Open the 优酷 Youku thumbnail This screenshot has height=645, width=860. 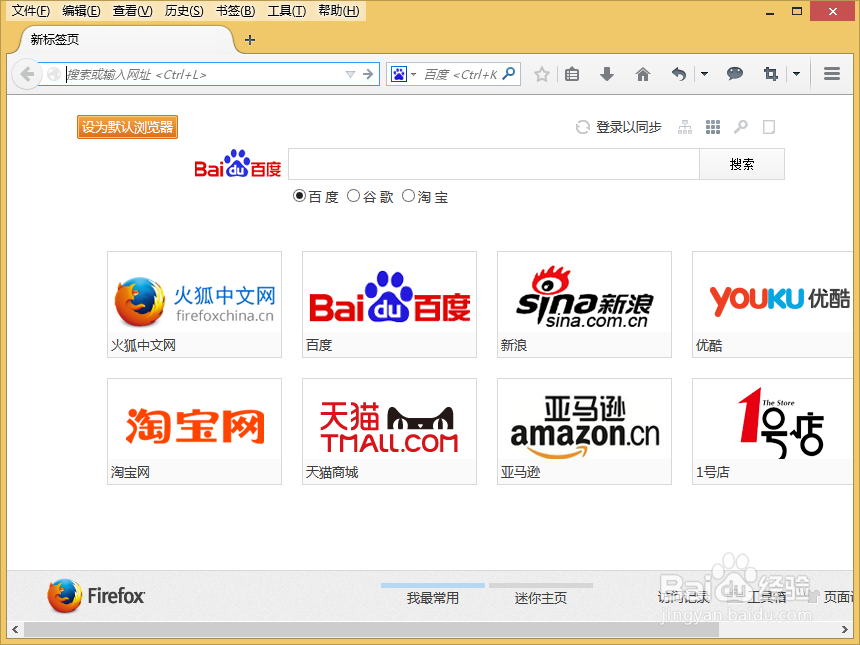[773, 304]
